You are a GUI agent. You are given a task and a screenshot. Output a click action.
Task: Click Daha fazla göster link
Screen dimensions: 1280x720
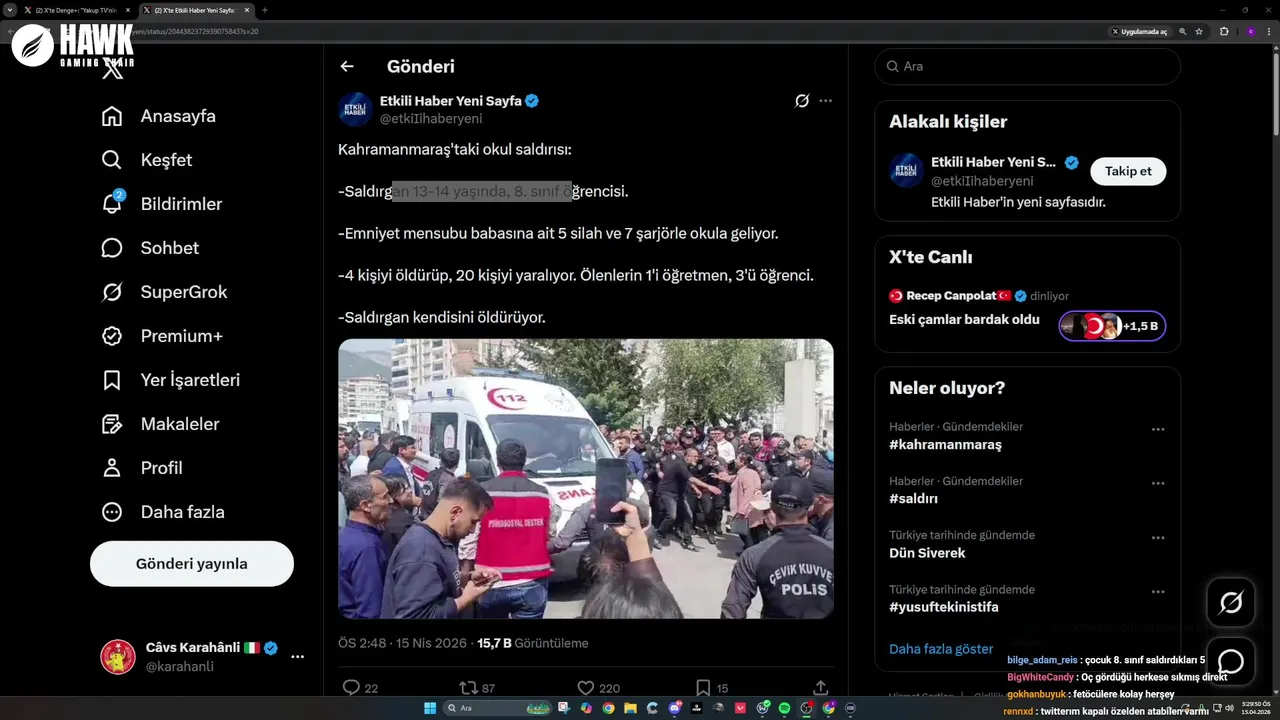click(941, 649)
